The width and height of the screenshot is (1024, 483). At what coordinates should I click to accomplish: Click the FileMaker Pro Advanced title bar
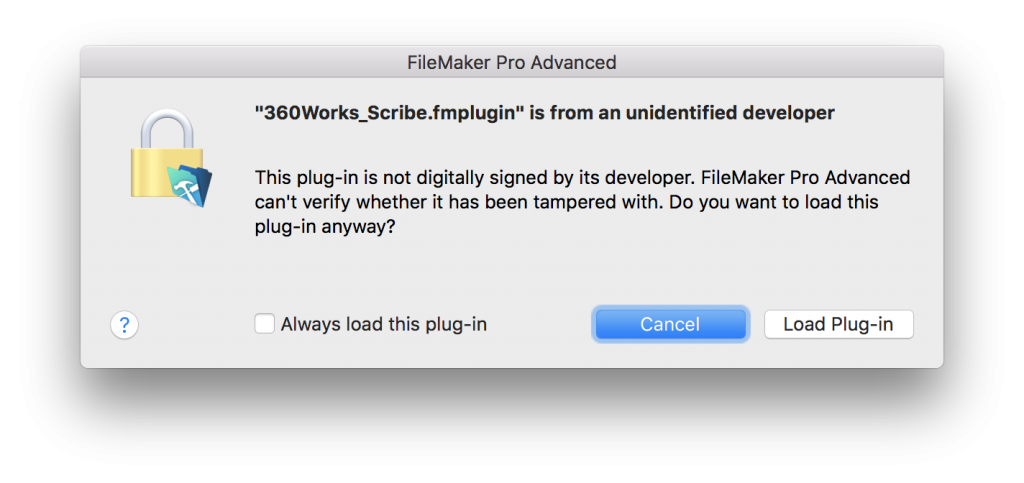512,63
